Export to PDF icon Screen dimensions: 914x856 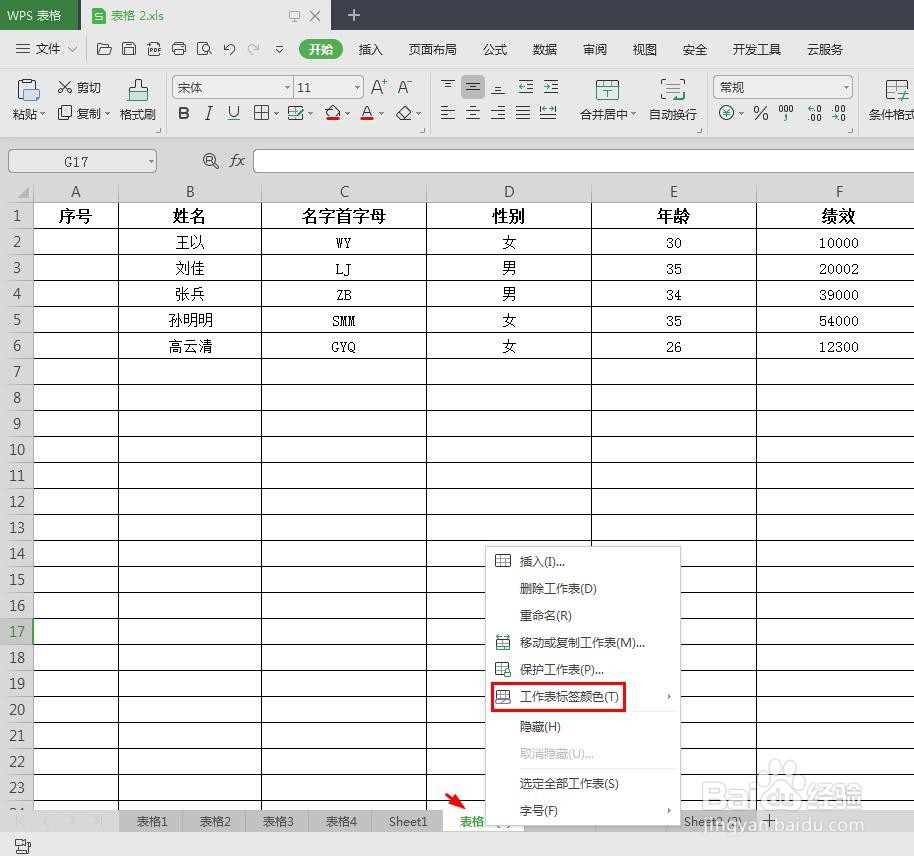coord(154,49)
